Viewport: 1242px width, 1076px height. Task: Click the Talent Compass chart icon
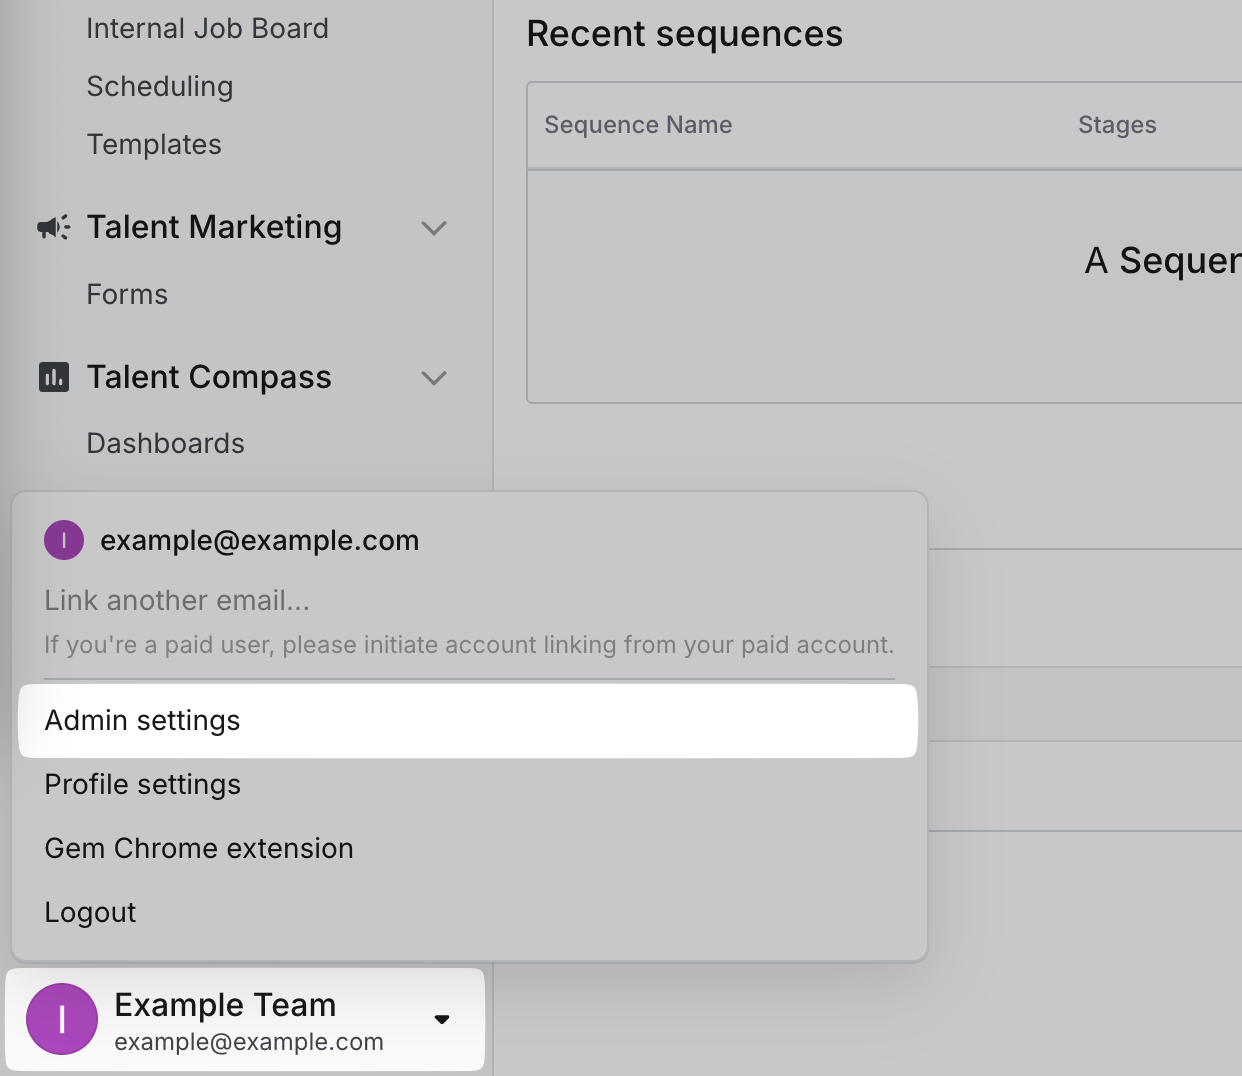(x=54, y=377)
